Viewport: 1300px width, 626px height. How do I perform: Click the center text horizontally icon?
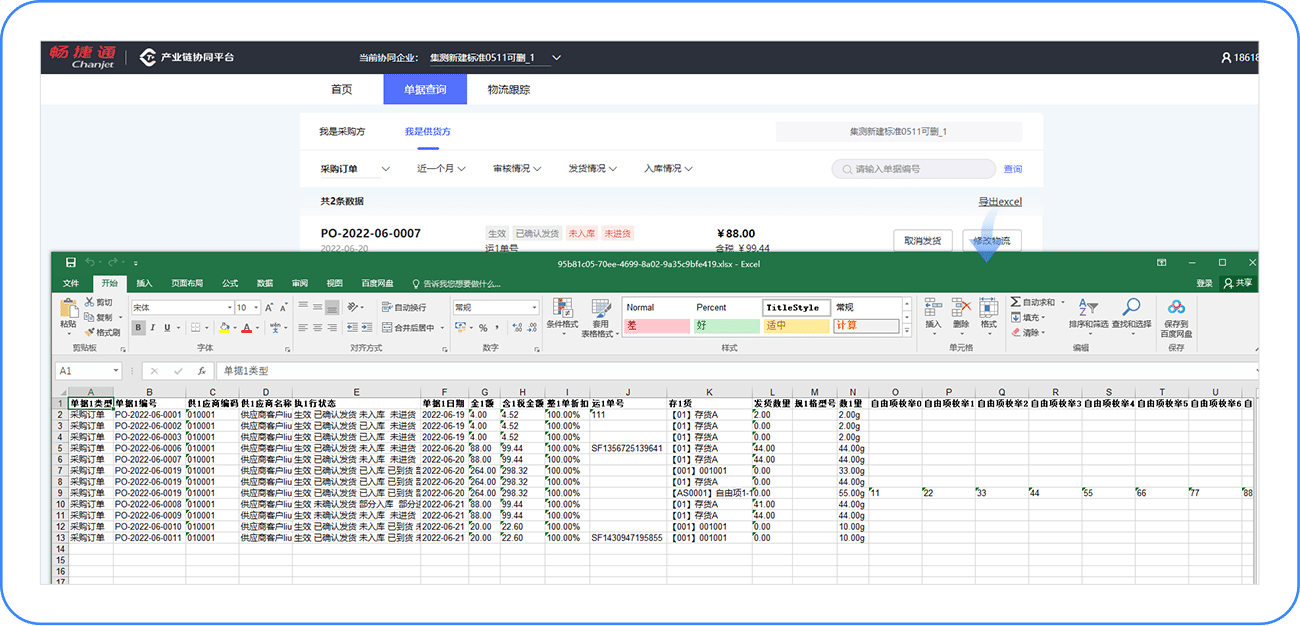[317, 328]
